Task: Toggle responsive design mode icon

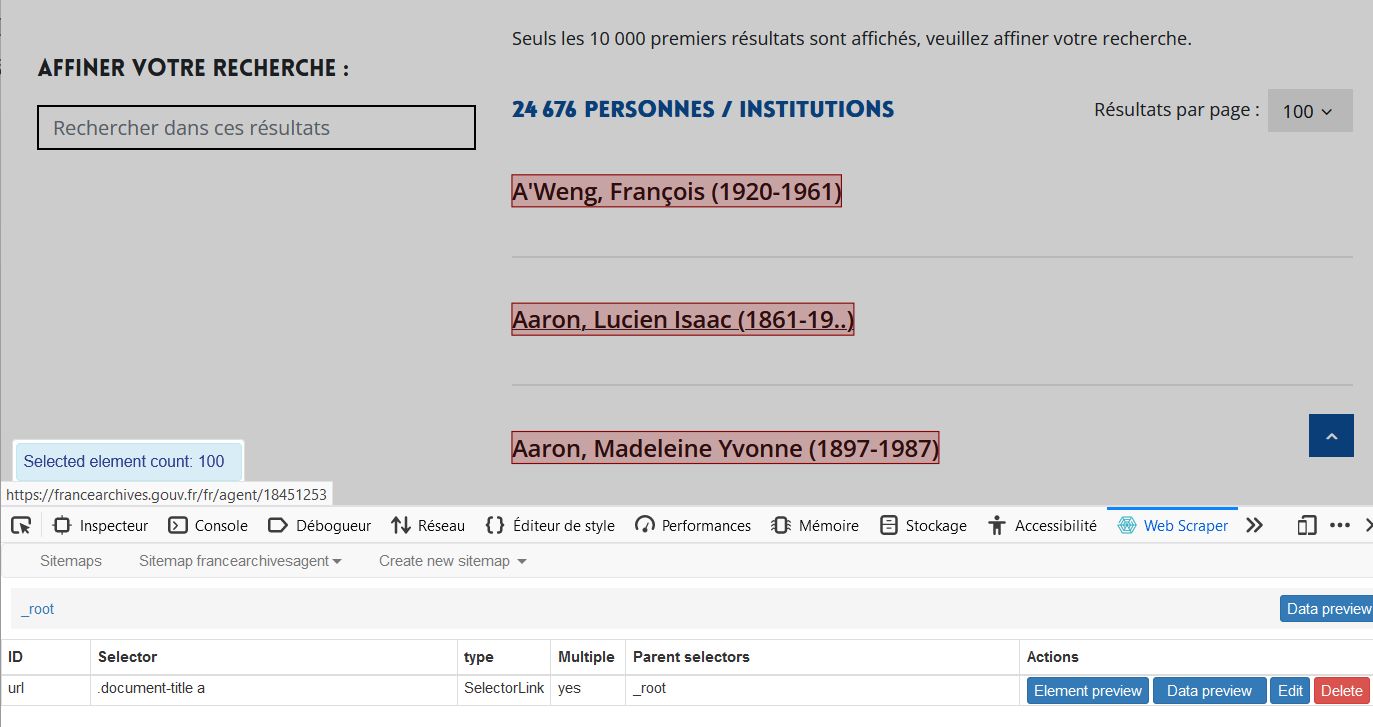Action: [1306, 525]
